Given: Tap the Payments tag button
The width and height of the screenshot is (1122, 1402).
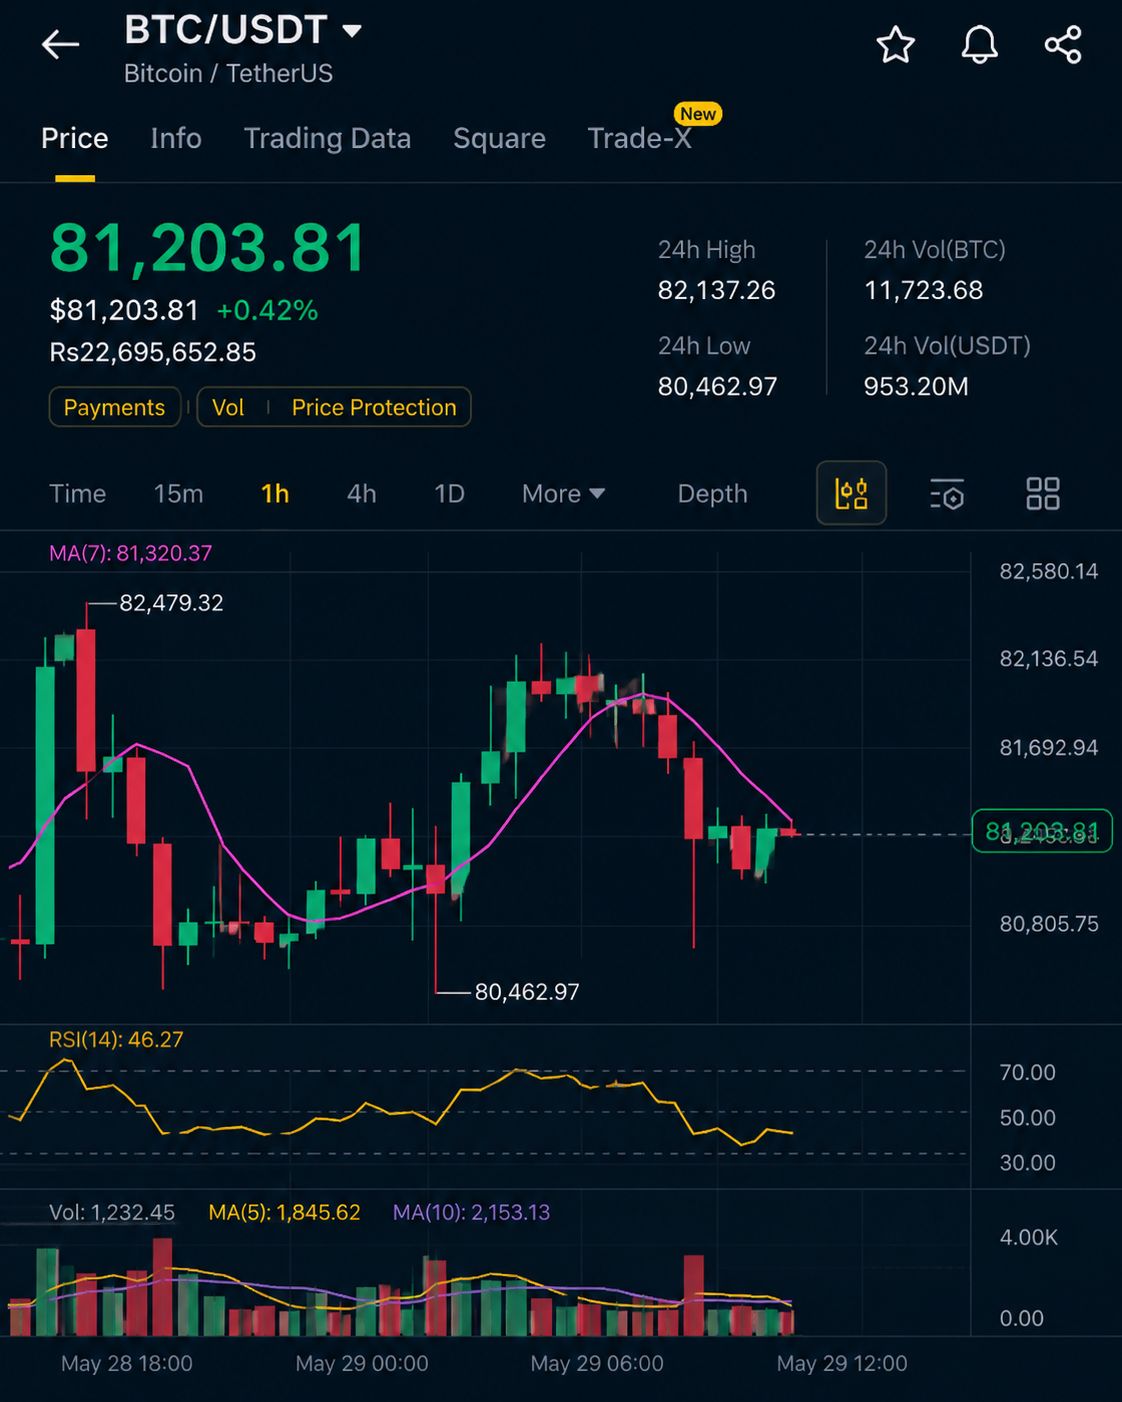Looking at the screenshot, I should pos(114,407).
